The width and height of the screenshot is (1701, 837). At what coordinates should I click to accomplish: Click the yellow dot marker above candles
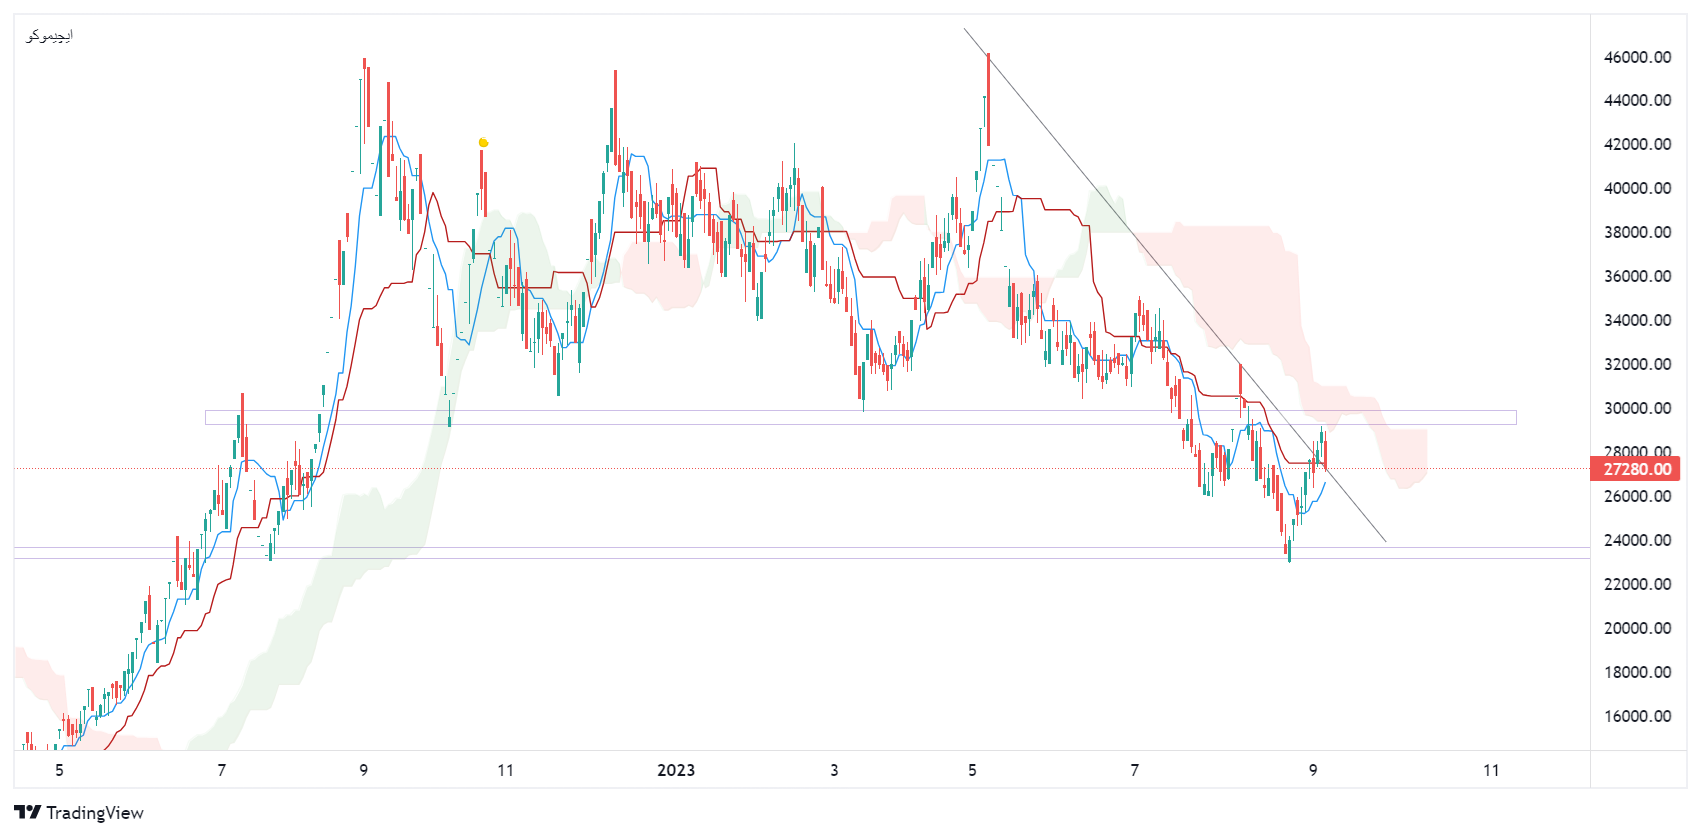(483, 143)
